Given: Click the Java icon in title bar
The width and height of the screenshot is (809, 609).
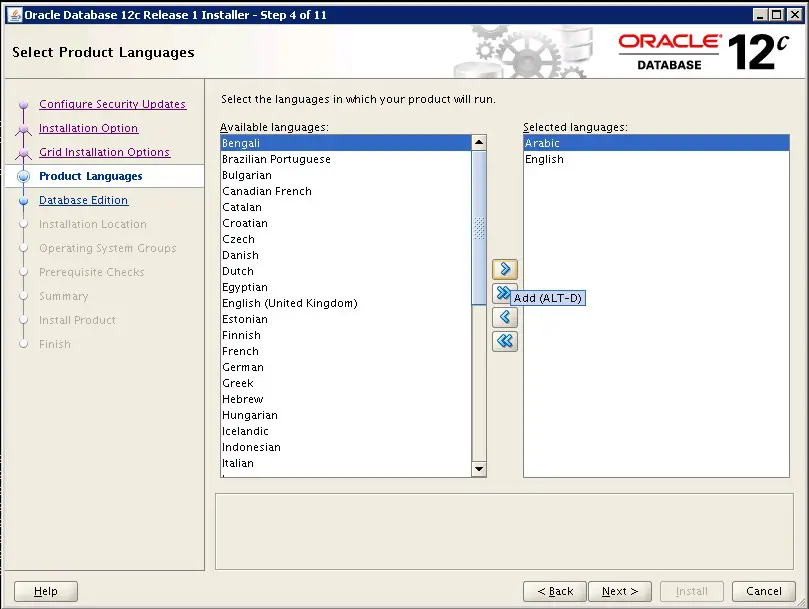Looking at the screenshot, I should coord(14,15).
